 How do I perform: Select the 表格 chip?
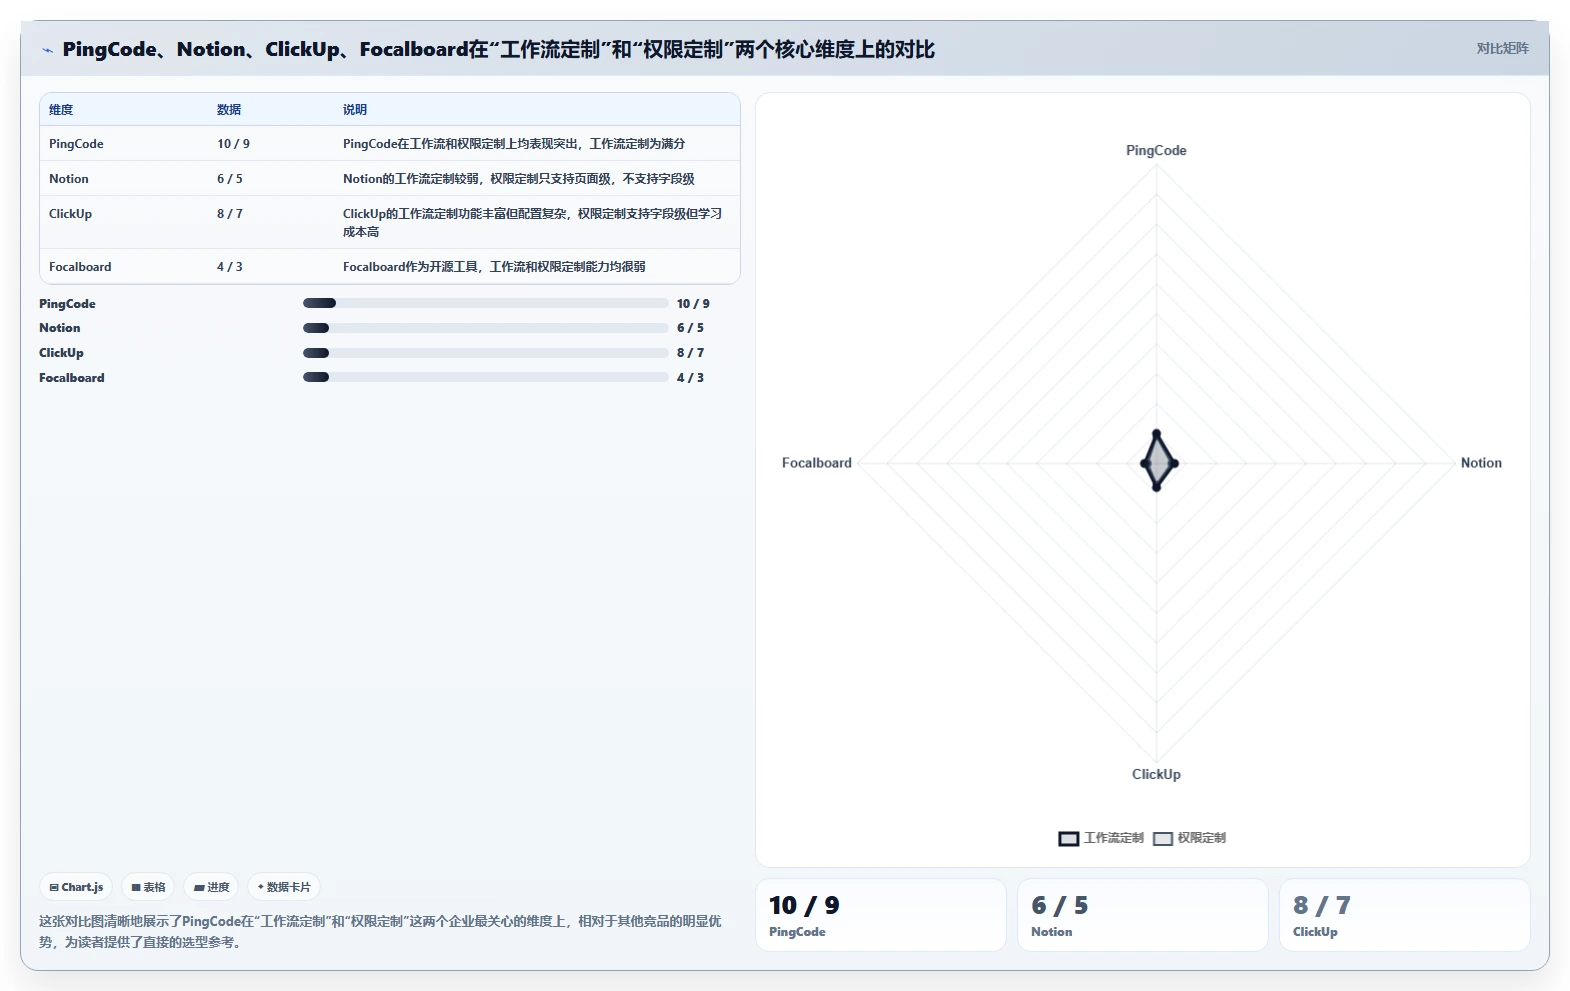148,887
